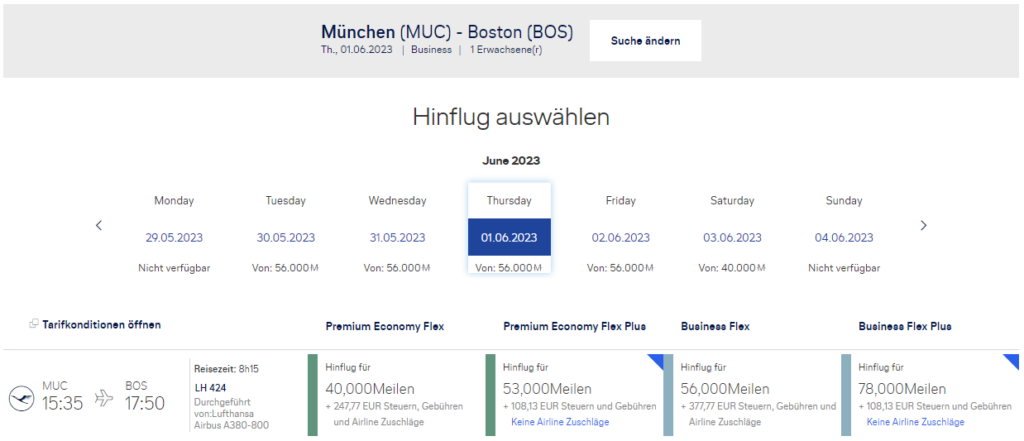Click Keine Airline Zuschläge under 53,000 Meilen

click(x=560, y=422)
